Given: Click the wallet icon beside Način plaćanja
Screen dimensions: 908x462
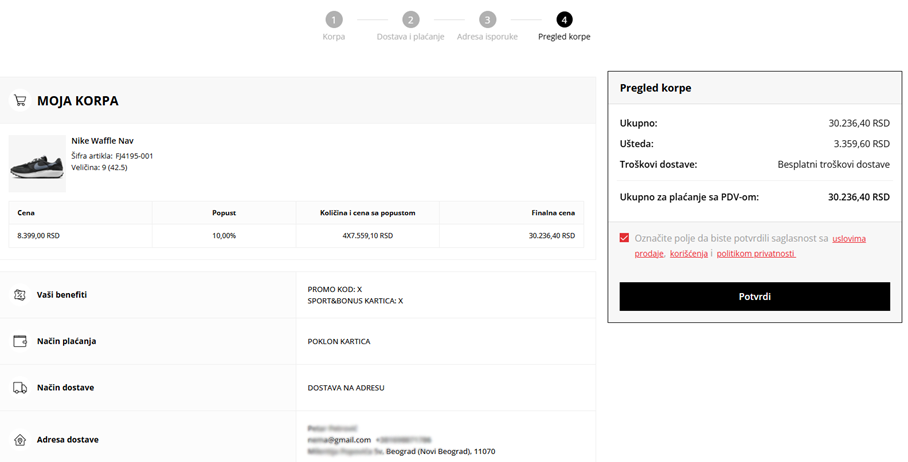Looking at the screenshot, I should [19, 341].
